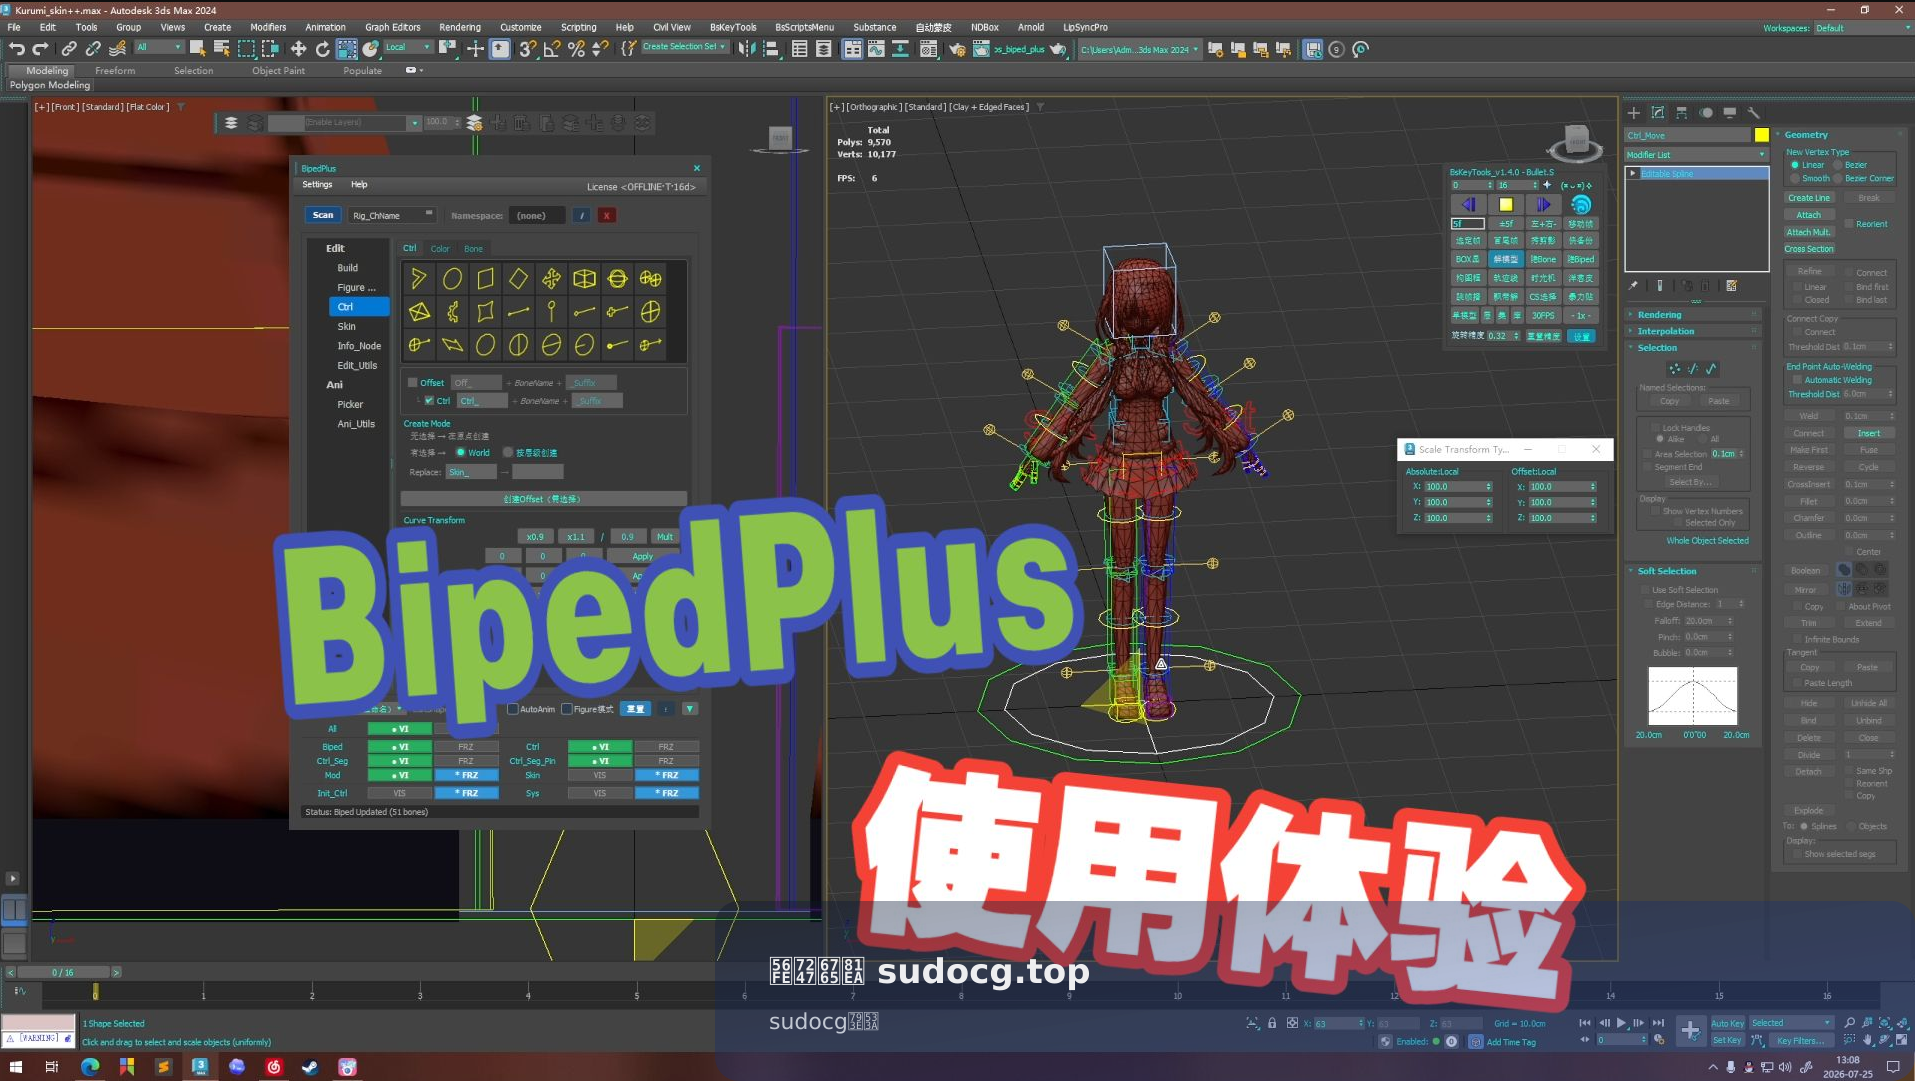Image resolution: width=1915 pixels, height=1081 pixels.
Task: Choose the cube controller shape in BipedPlus
Action: 584,279
